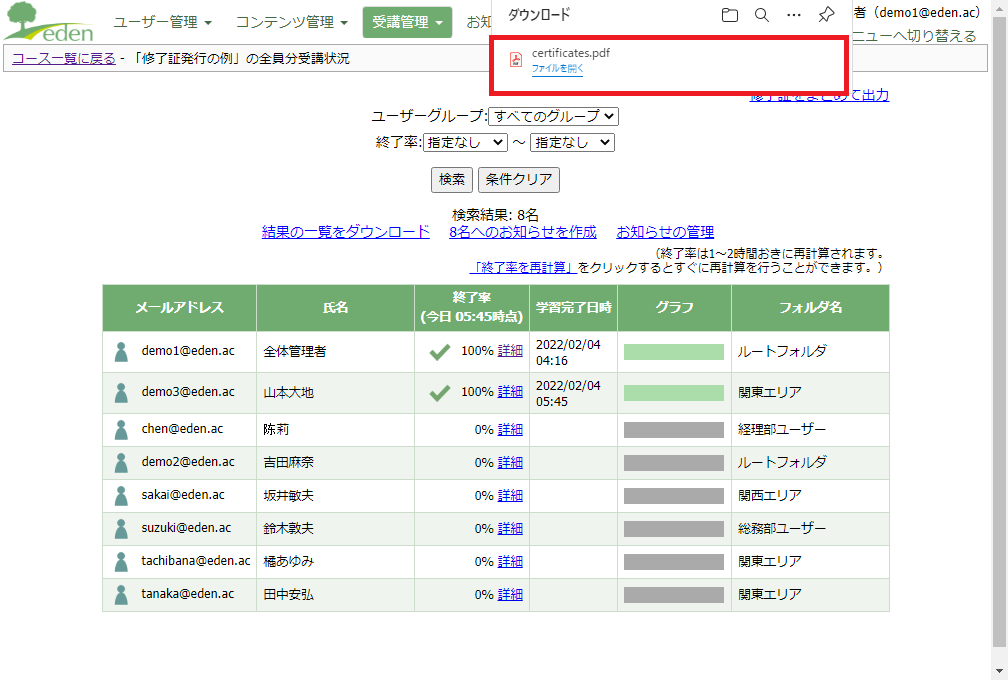Click user icon for tanaka@eden.ac
Viewport: 1008px width, 680px height.
pos(121,595)
